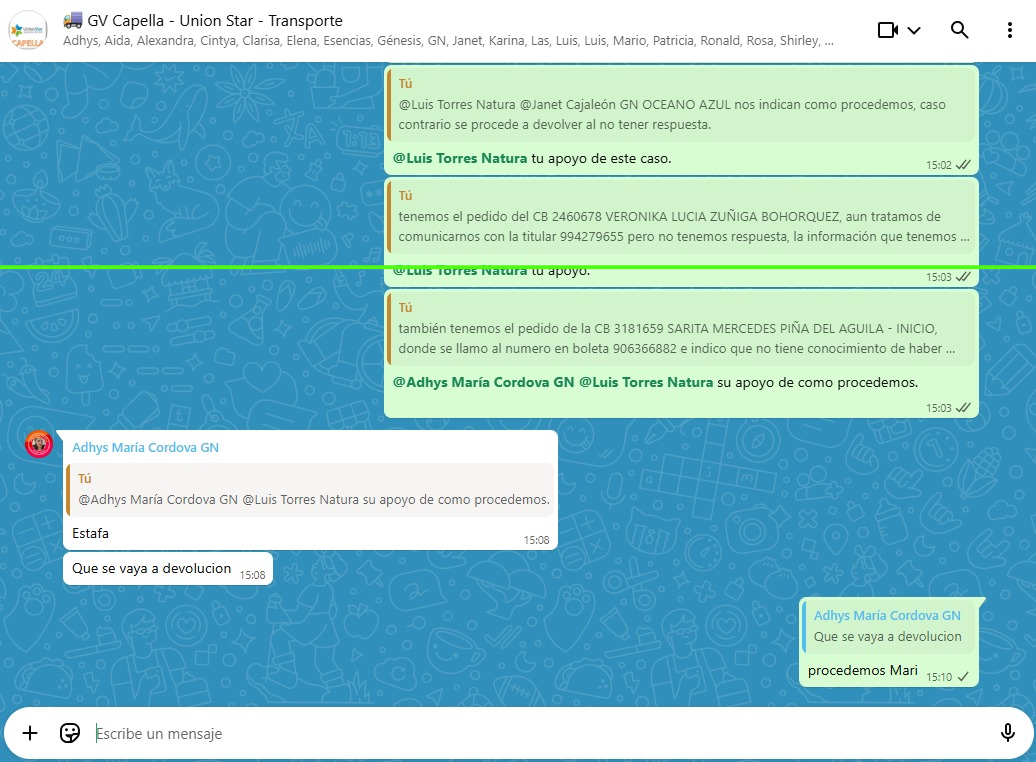Screen dimensions: 1036x762
Task: Jump to quoted message in 'Estafa' reply
Action: (x=310, y=490)
